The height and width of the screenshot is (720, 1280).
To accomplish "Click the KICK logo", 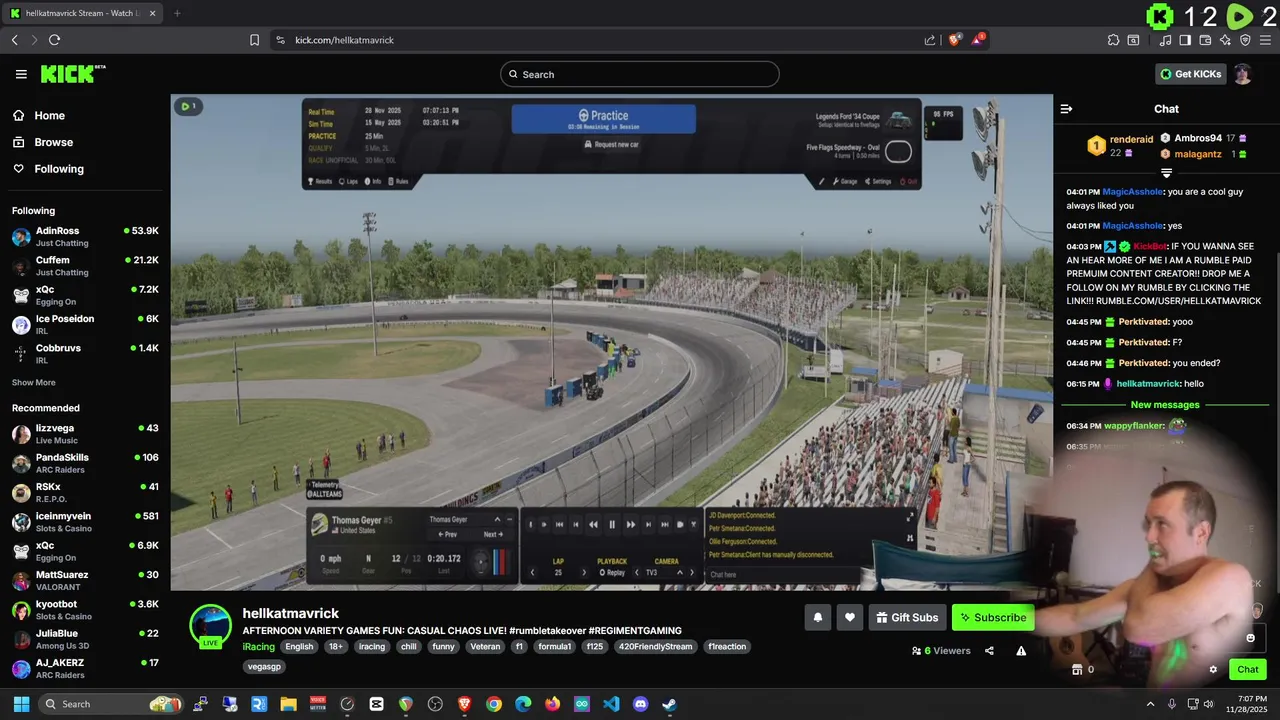I will click(x=72, y=74).
